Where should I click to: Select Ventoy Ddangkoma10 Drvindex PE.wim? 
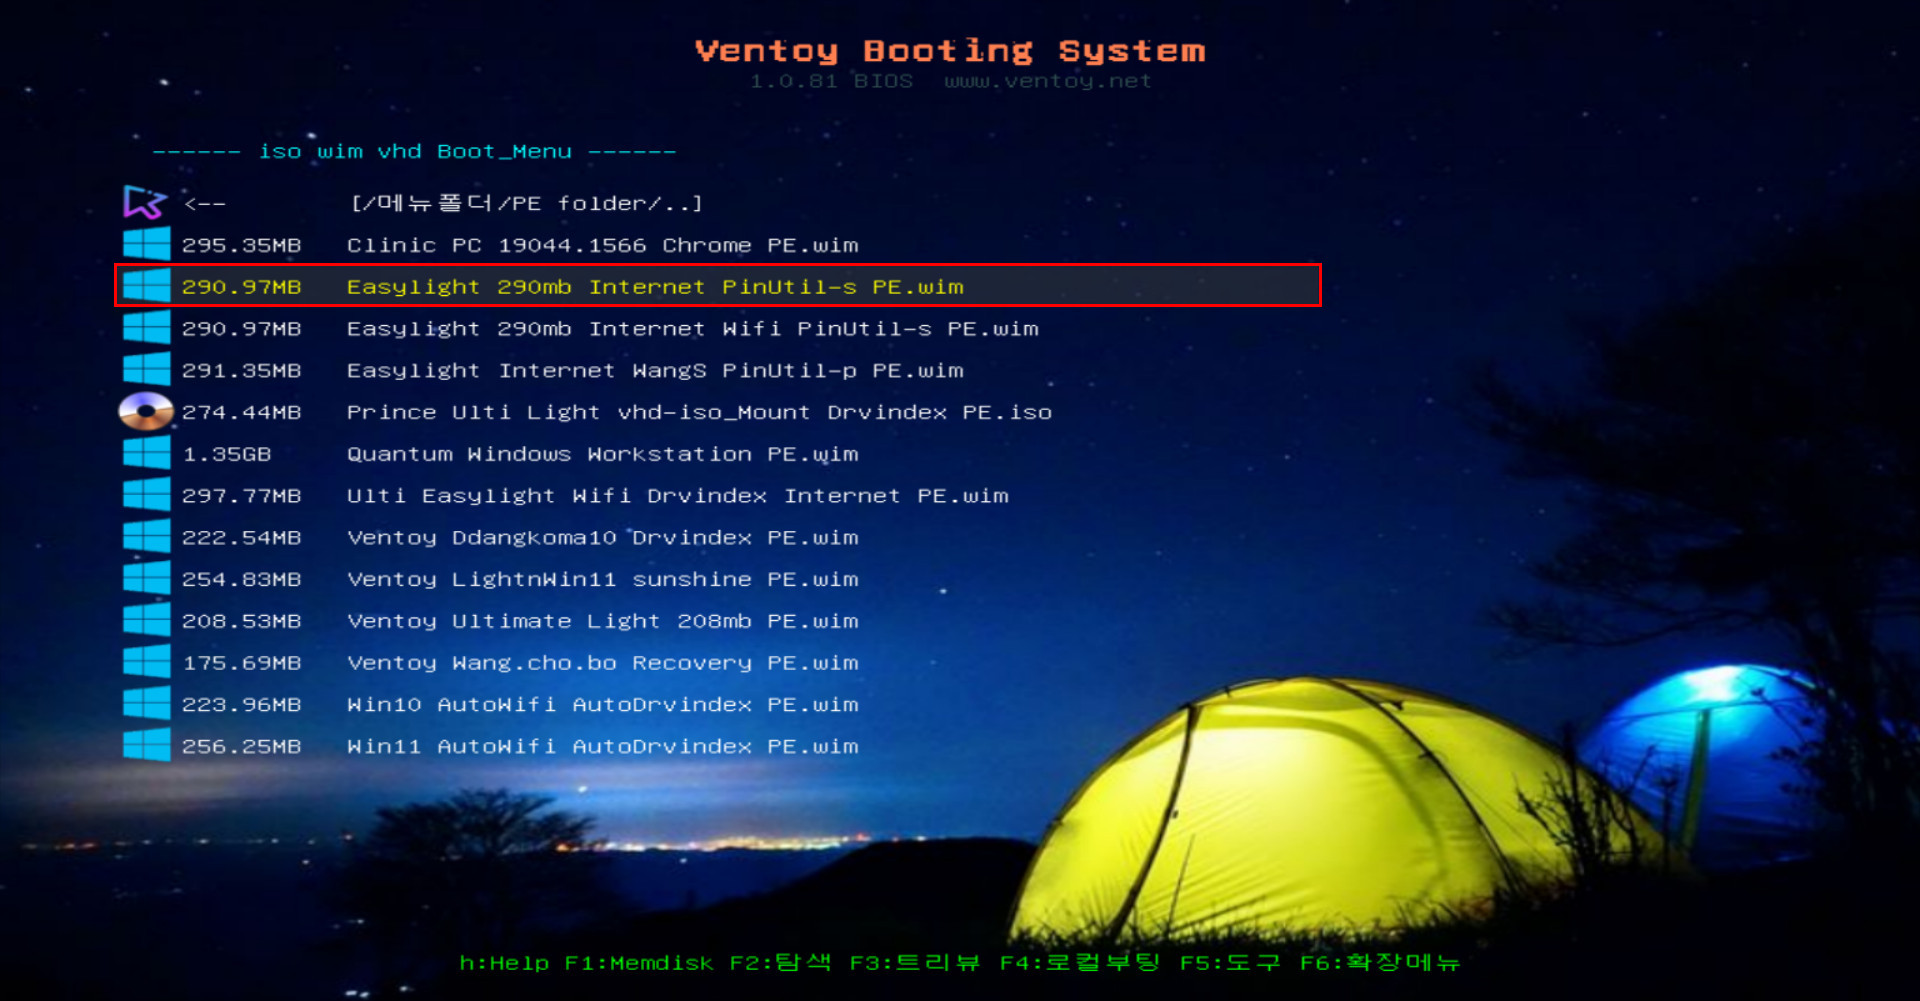coord(602,538)
